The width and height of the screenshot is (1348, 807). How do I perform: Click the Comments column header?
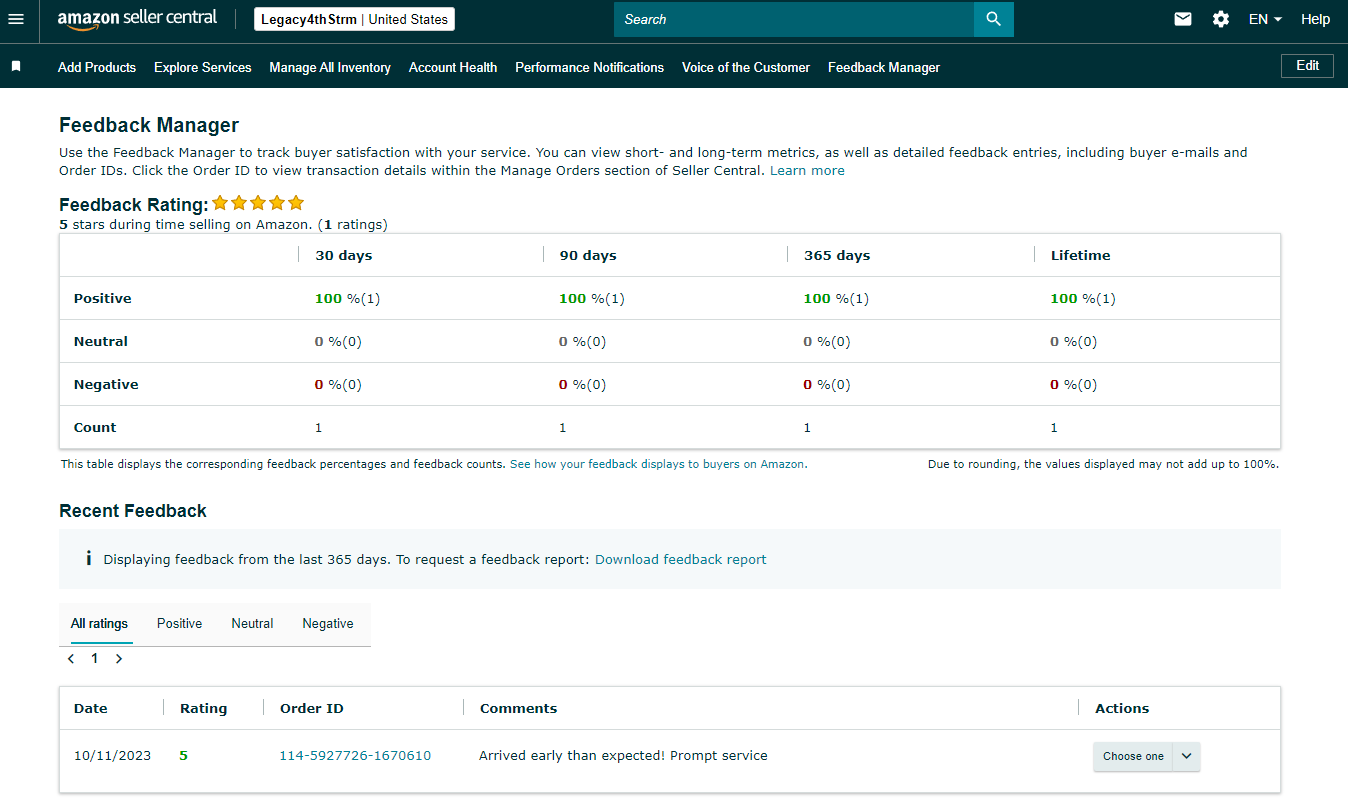pyautogui.click(x=518, y=708)
